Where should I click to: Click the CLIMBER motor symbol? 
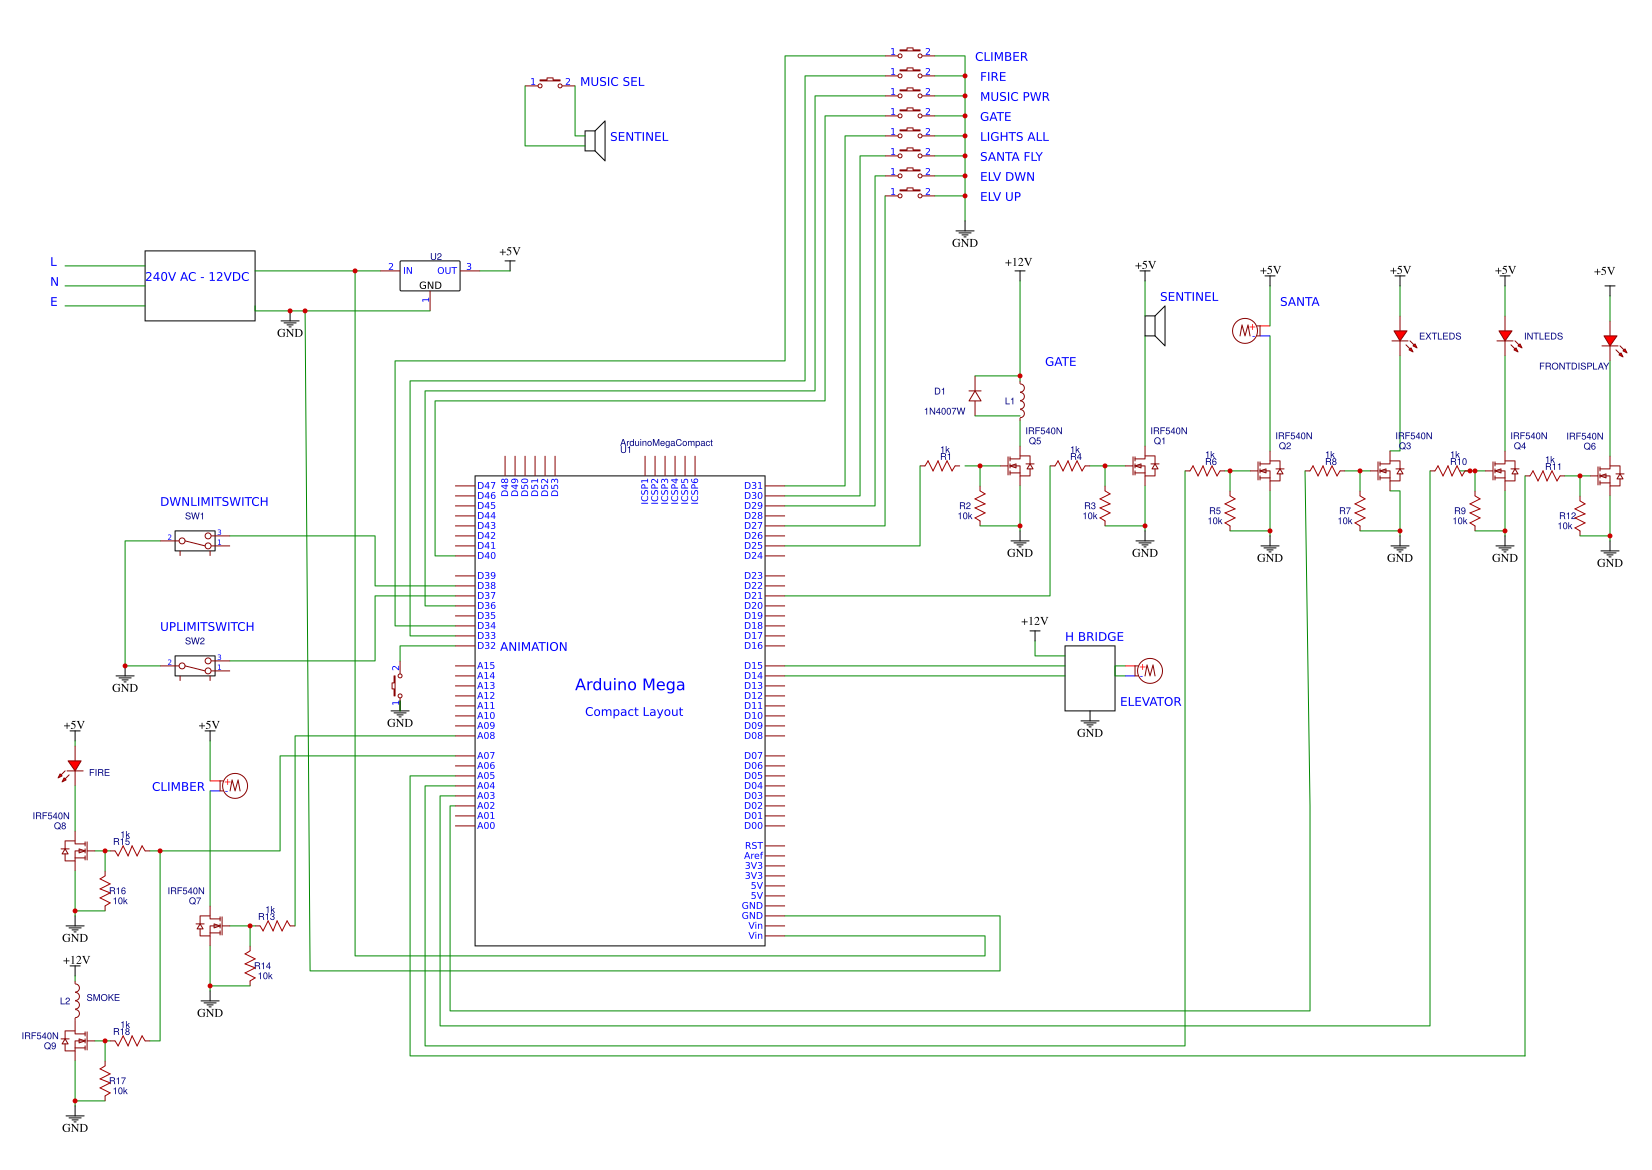[x=234, y=785]
